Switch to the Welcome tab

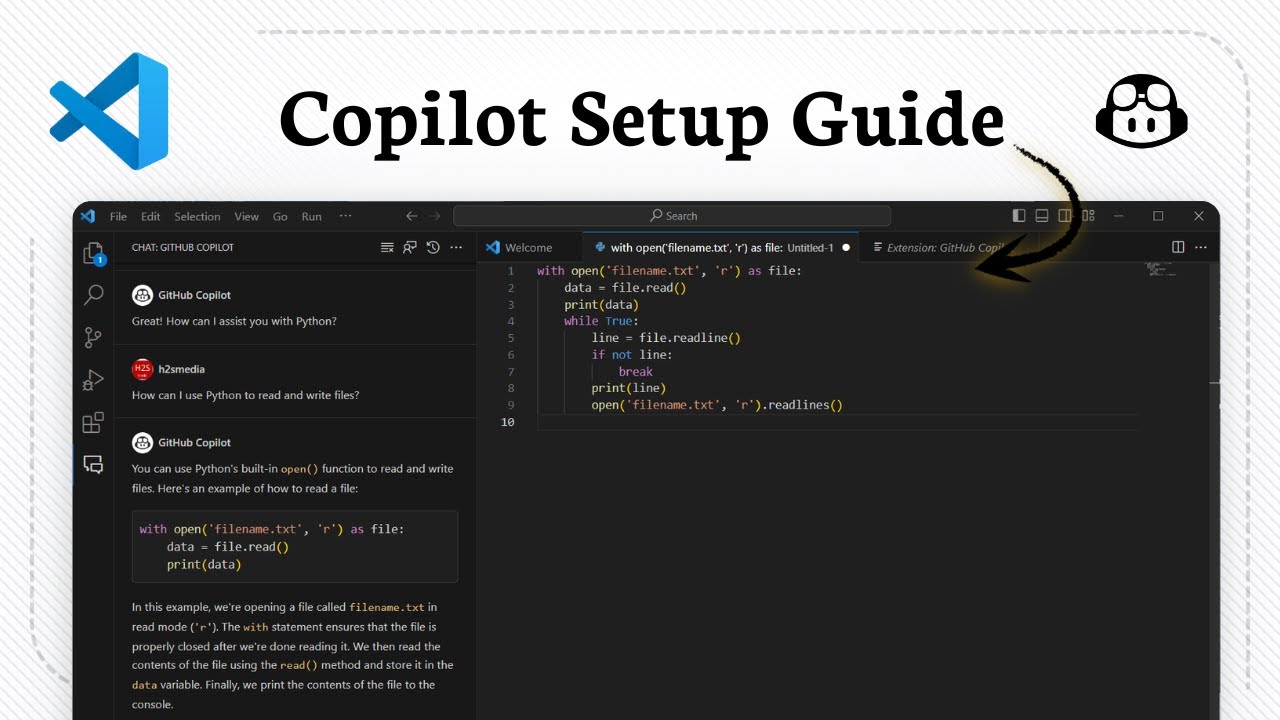528,247
